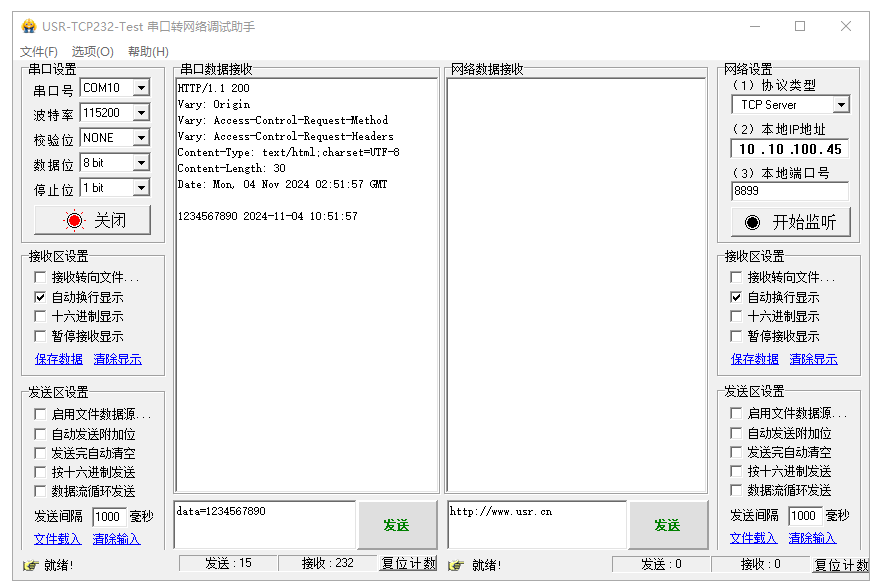The image size is (878, 588).
Task: Expand the 协议类型 TCP Server dropdown
Action: [840, 105]
